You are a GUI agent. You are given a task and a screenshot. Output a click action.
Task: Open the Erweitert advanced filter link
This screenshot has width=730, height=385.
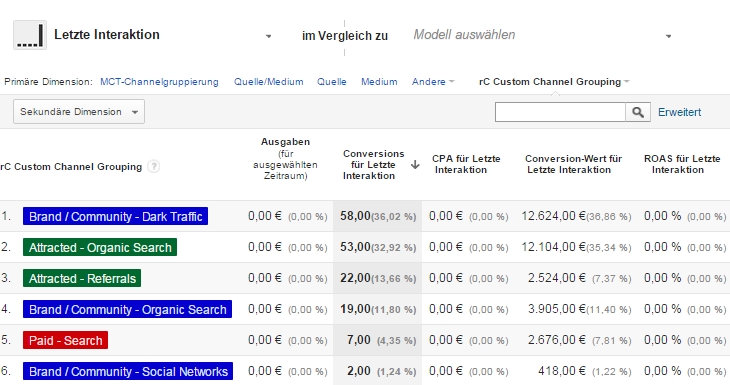(679, 112)
